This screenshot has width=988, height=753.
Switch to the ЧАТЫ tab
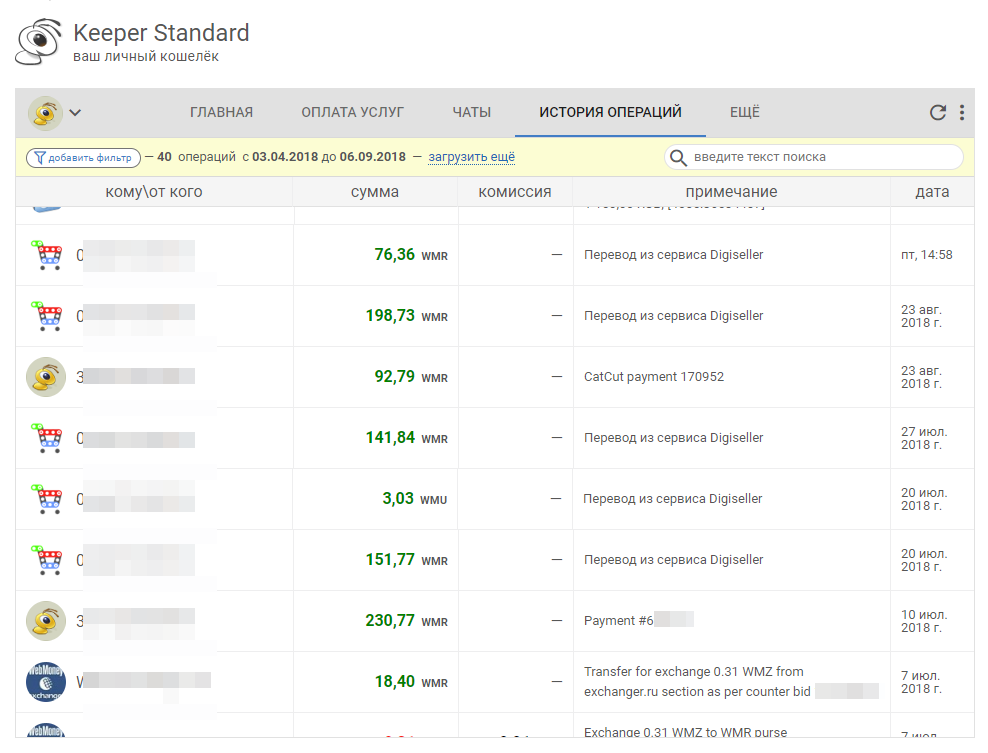(x=471, y=112)
